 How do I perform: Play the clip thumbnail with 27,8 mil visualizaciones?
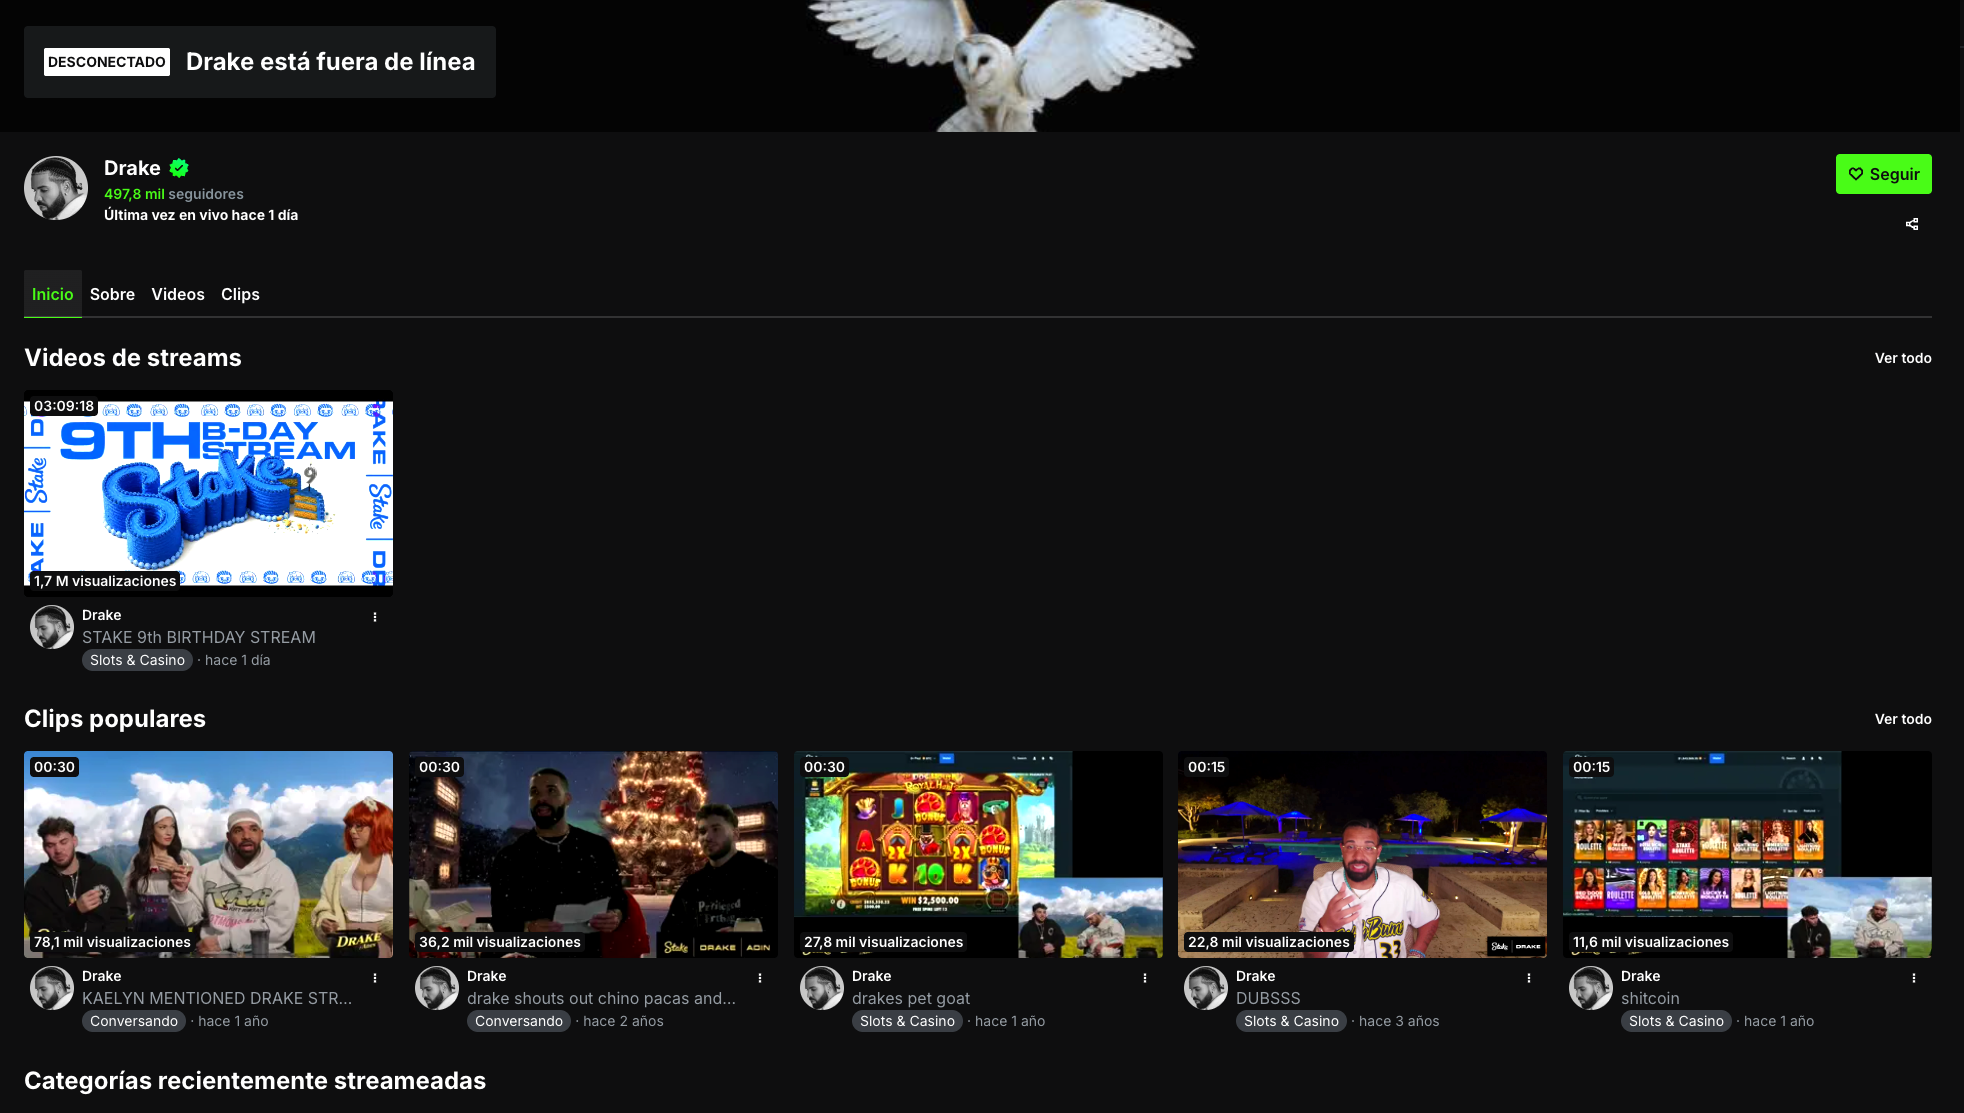coord(978,854)
